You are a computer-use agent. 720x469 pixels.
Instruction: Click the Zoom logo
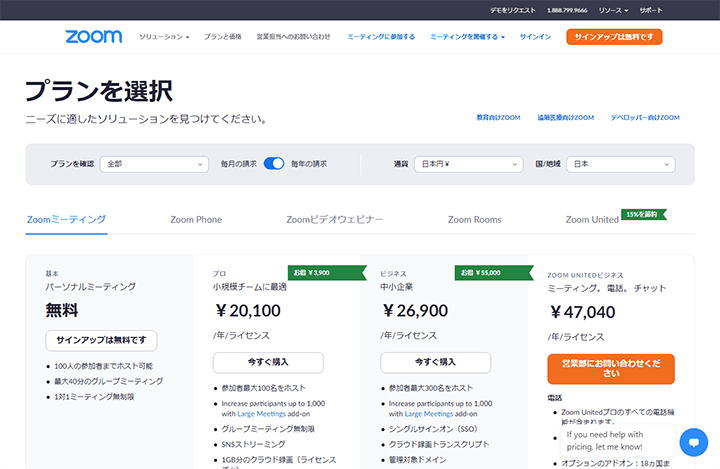coord(93,37)
